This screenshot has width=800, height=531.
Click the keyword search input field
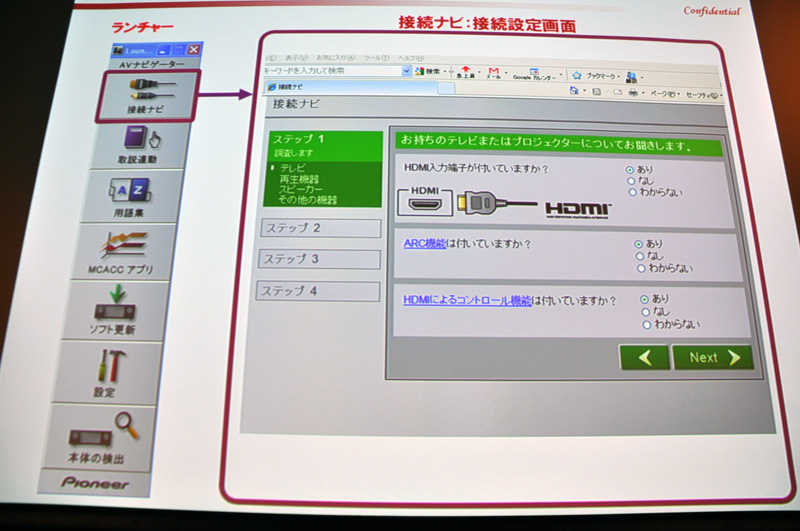[x=333, y=70]
